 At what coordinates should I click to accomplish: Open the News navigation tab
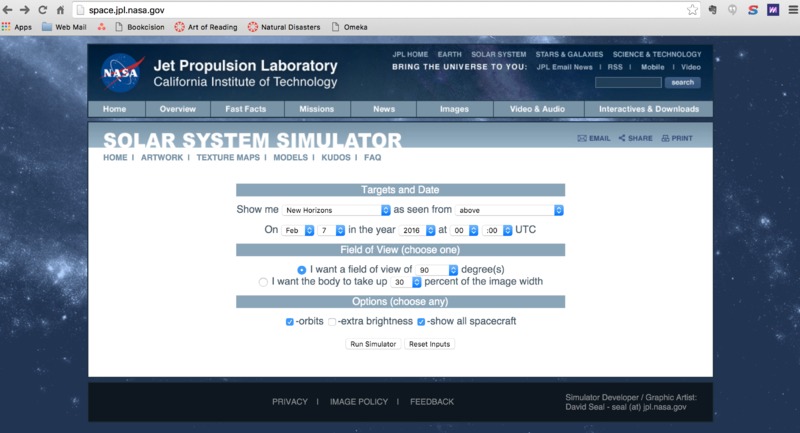[x=384, y=109]
